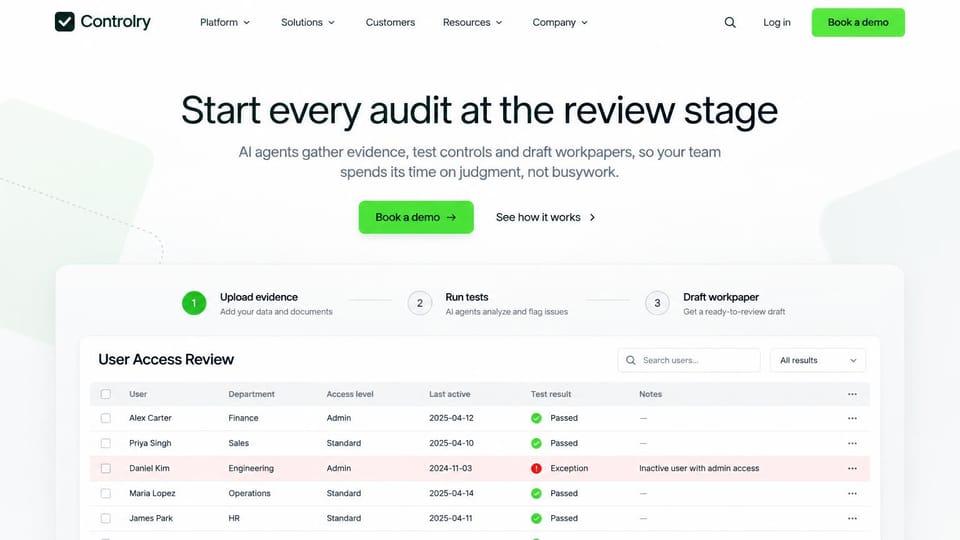
Task: Click the Operations department cell
Action: tap(249, 493)
